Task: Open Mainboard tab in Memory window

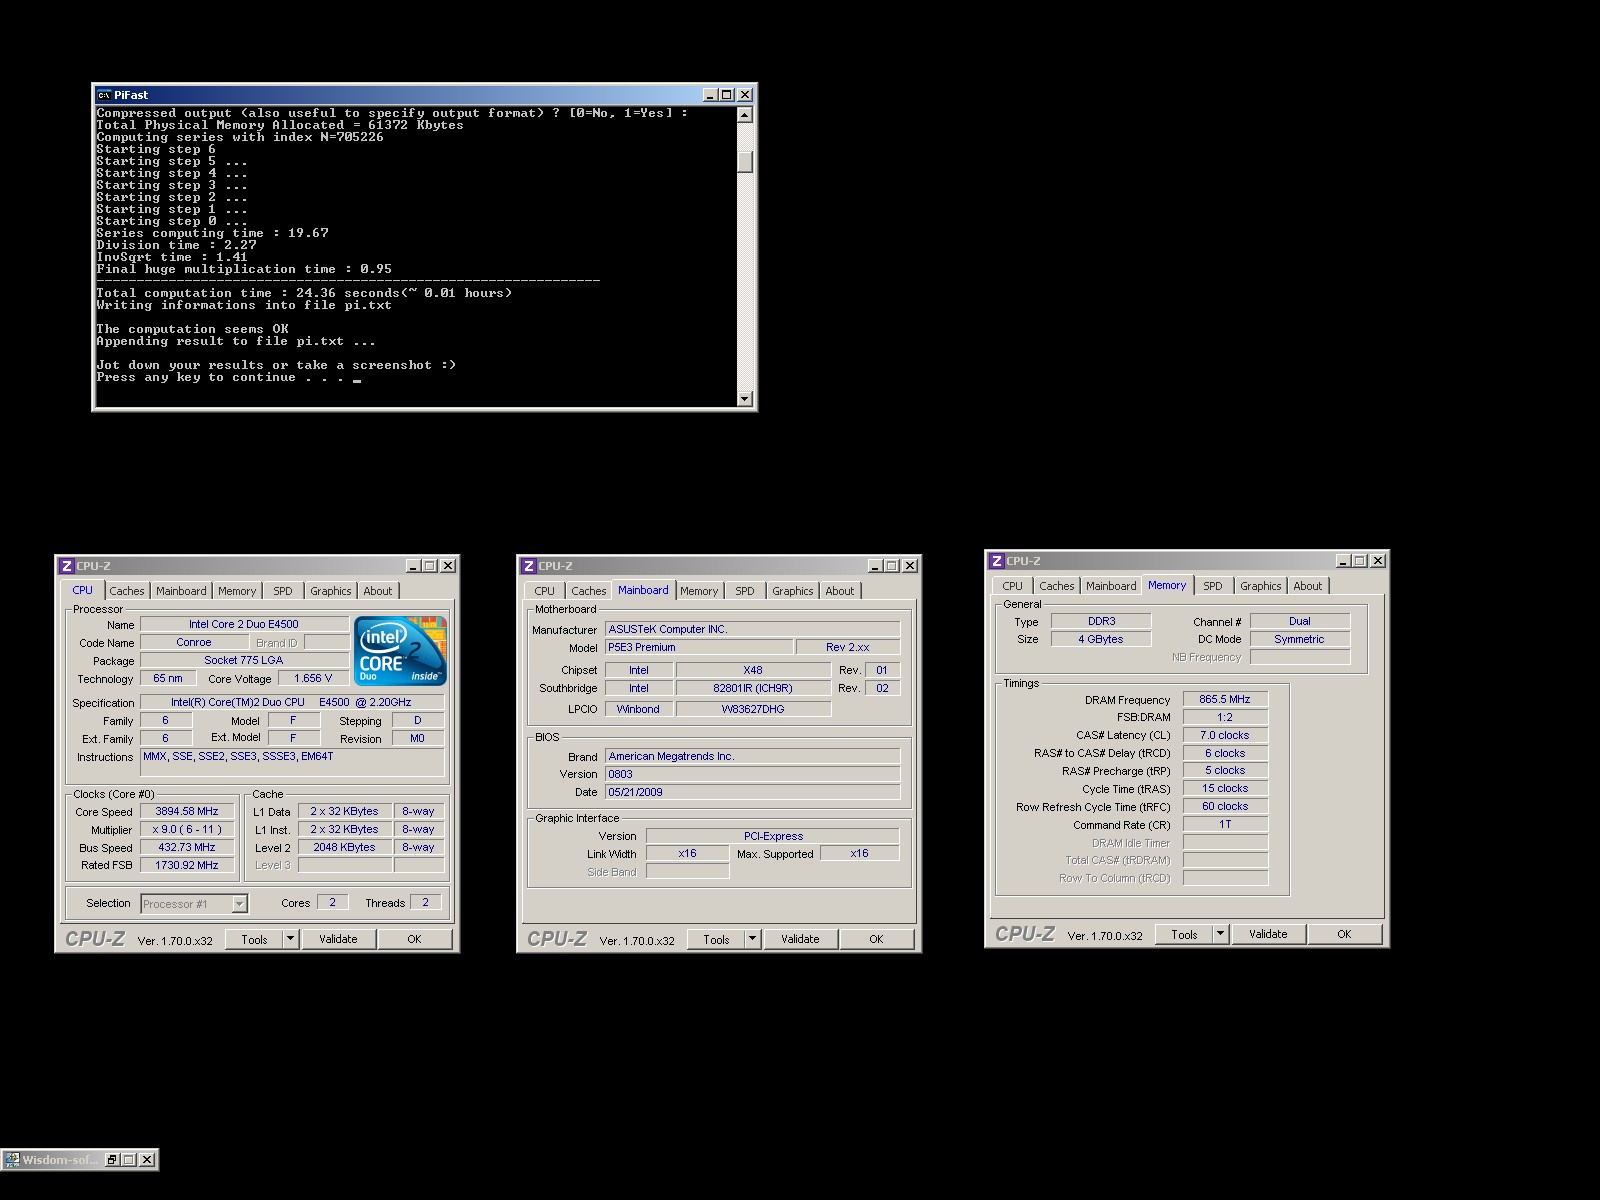Action: click(1111, 586)
